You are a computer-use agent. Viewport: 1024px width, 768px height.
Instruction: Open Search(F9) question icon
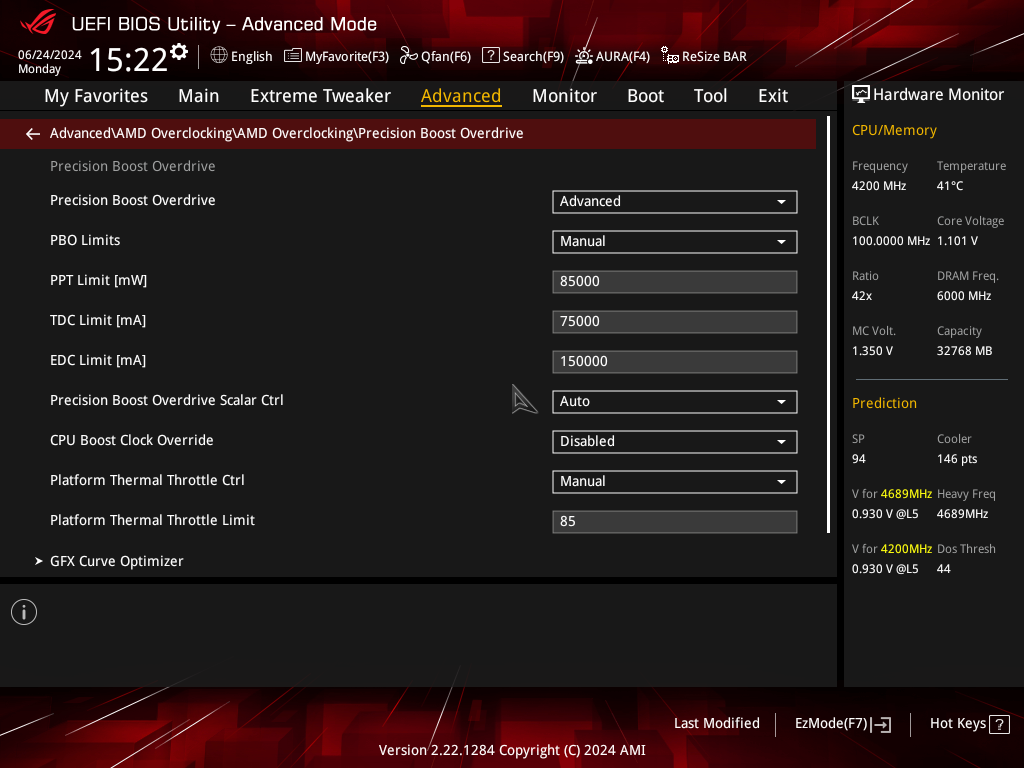[490, 56]
